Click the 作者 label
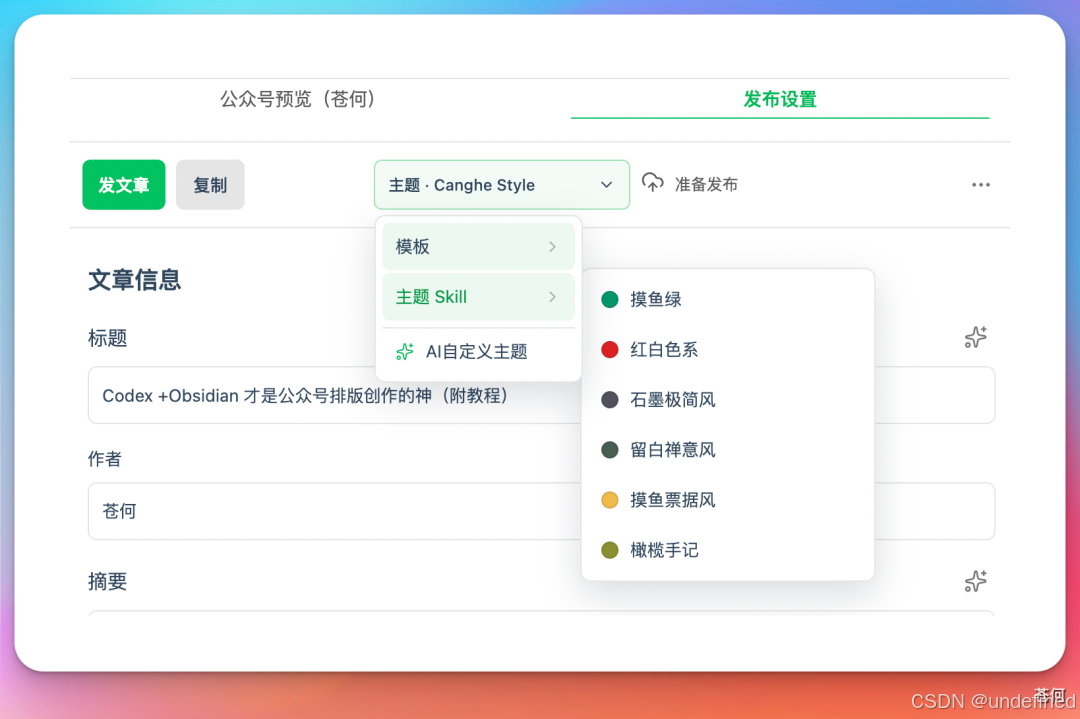 pos(105,459)
